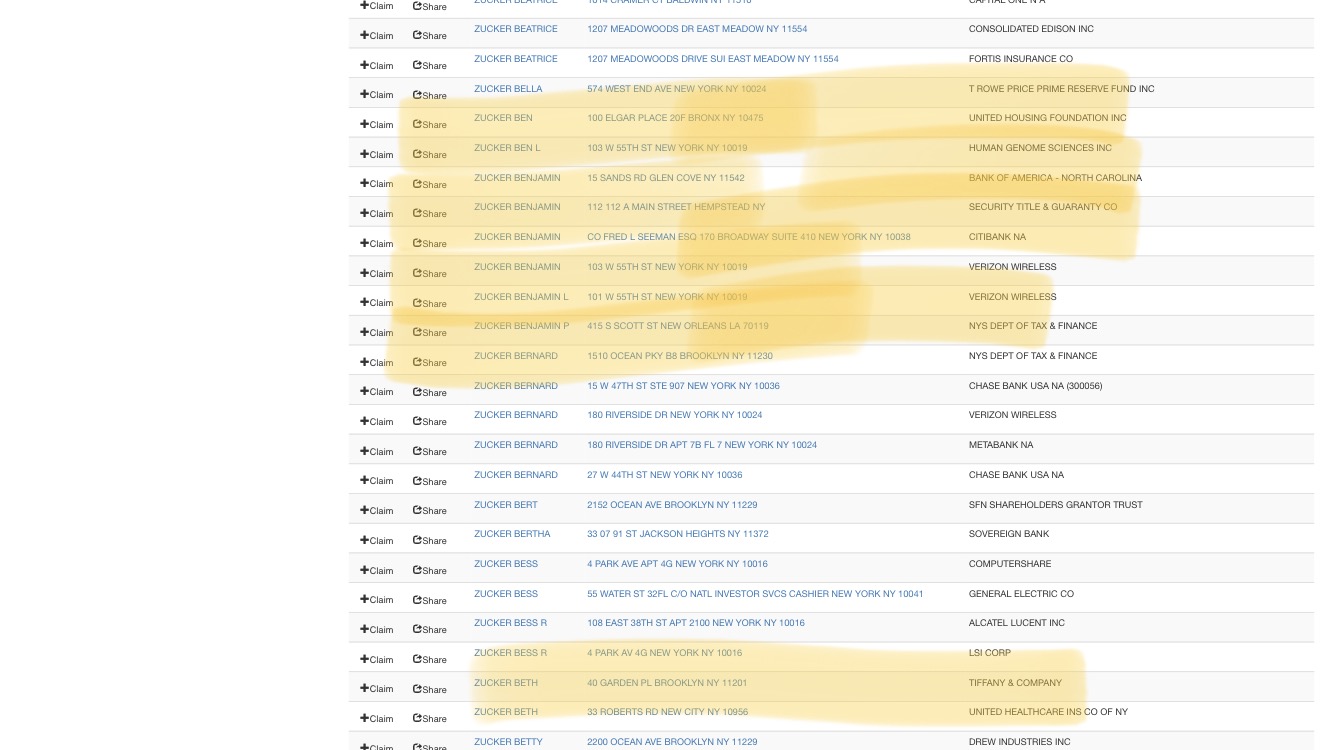Open address 100 Elgar Place 20F Bronx
This screenshot has height=750, width=1334.
pos(675,118)
